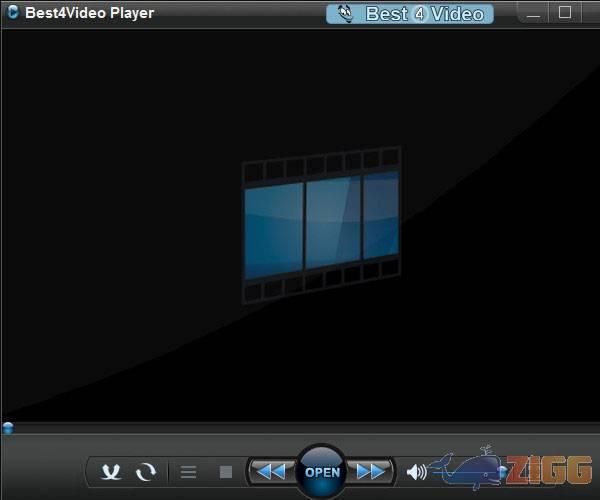The width and height of the screenshot is (600, 500).
Task: Toggle shuffle with the crossed arrows icon
Action: point(111,472)
